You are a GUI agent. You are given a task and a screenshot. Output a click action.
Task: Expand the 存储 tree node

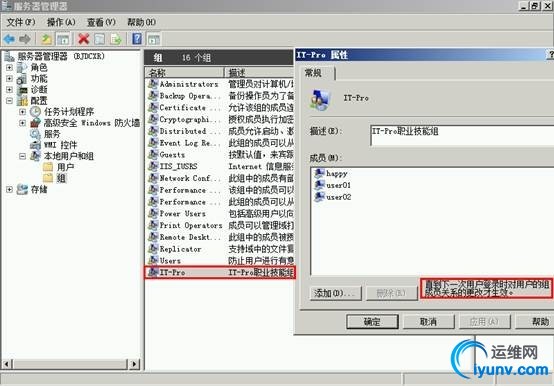click(10, 189)
